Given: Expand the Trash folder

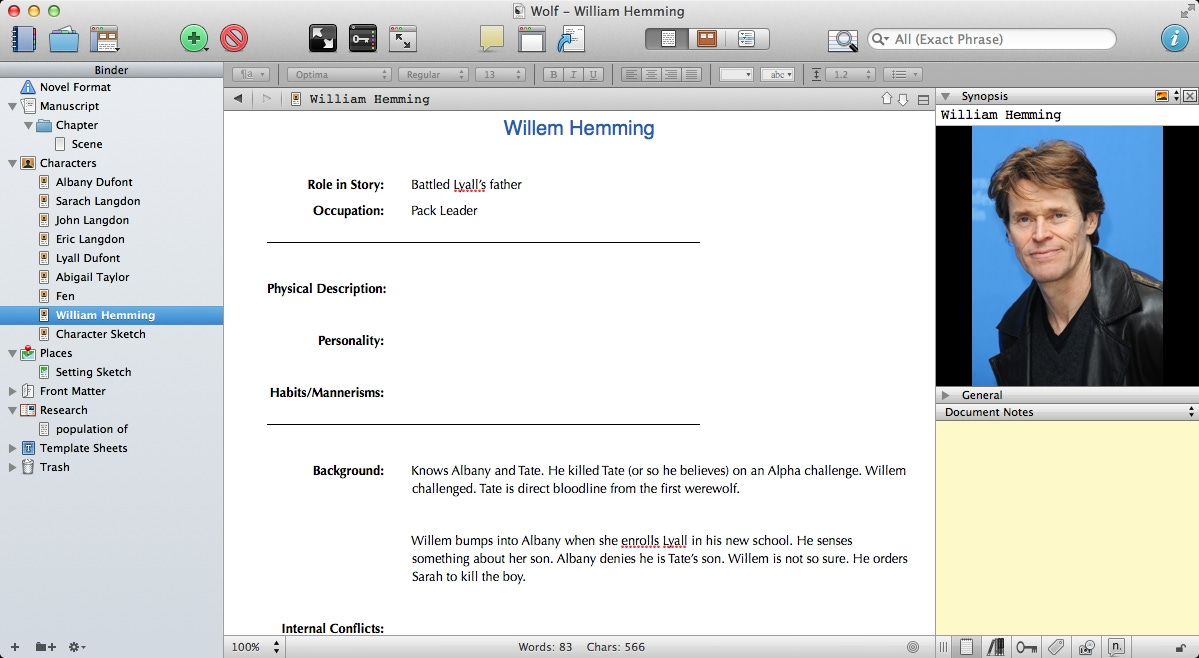Looking at the screenshot, I should (12, 467).
